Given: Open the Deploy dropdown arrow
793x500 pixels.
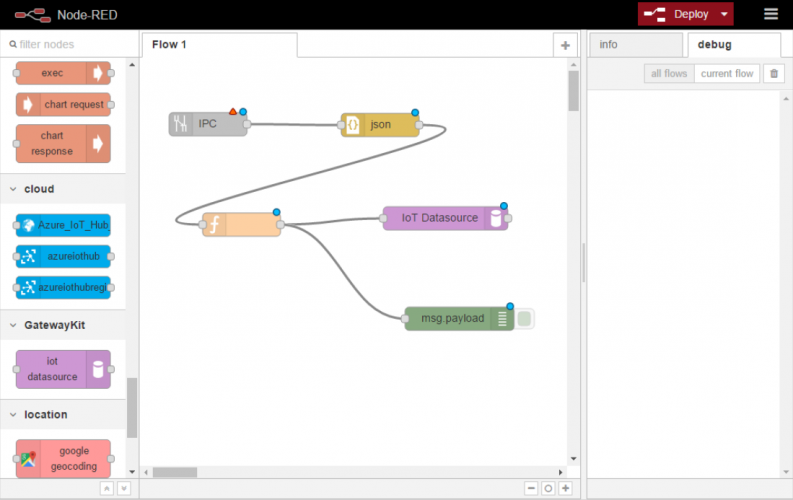Looking at the screenshot, I should tap(724, 14).
